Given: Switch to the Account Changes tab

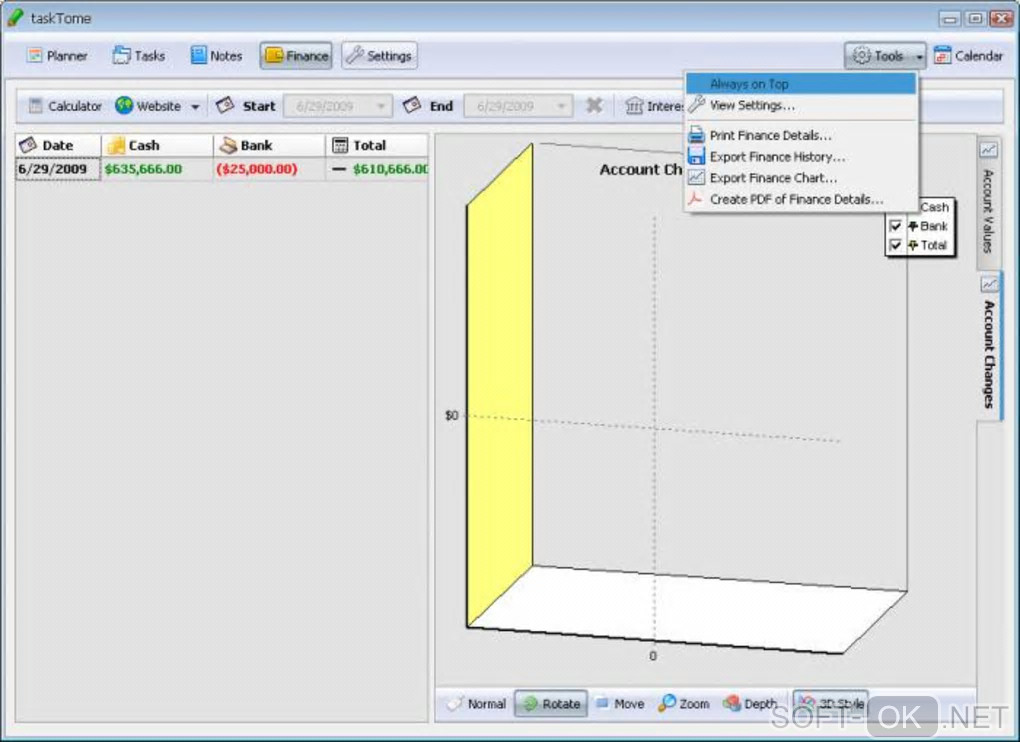Looking at the screenshot, I should click(989, 346).
